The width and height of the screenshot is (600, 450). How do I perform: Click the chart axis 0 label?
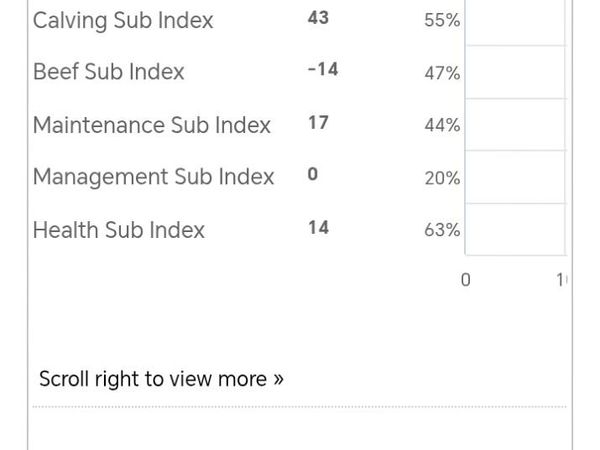pyautogui.click(x=465, y=280)
